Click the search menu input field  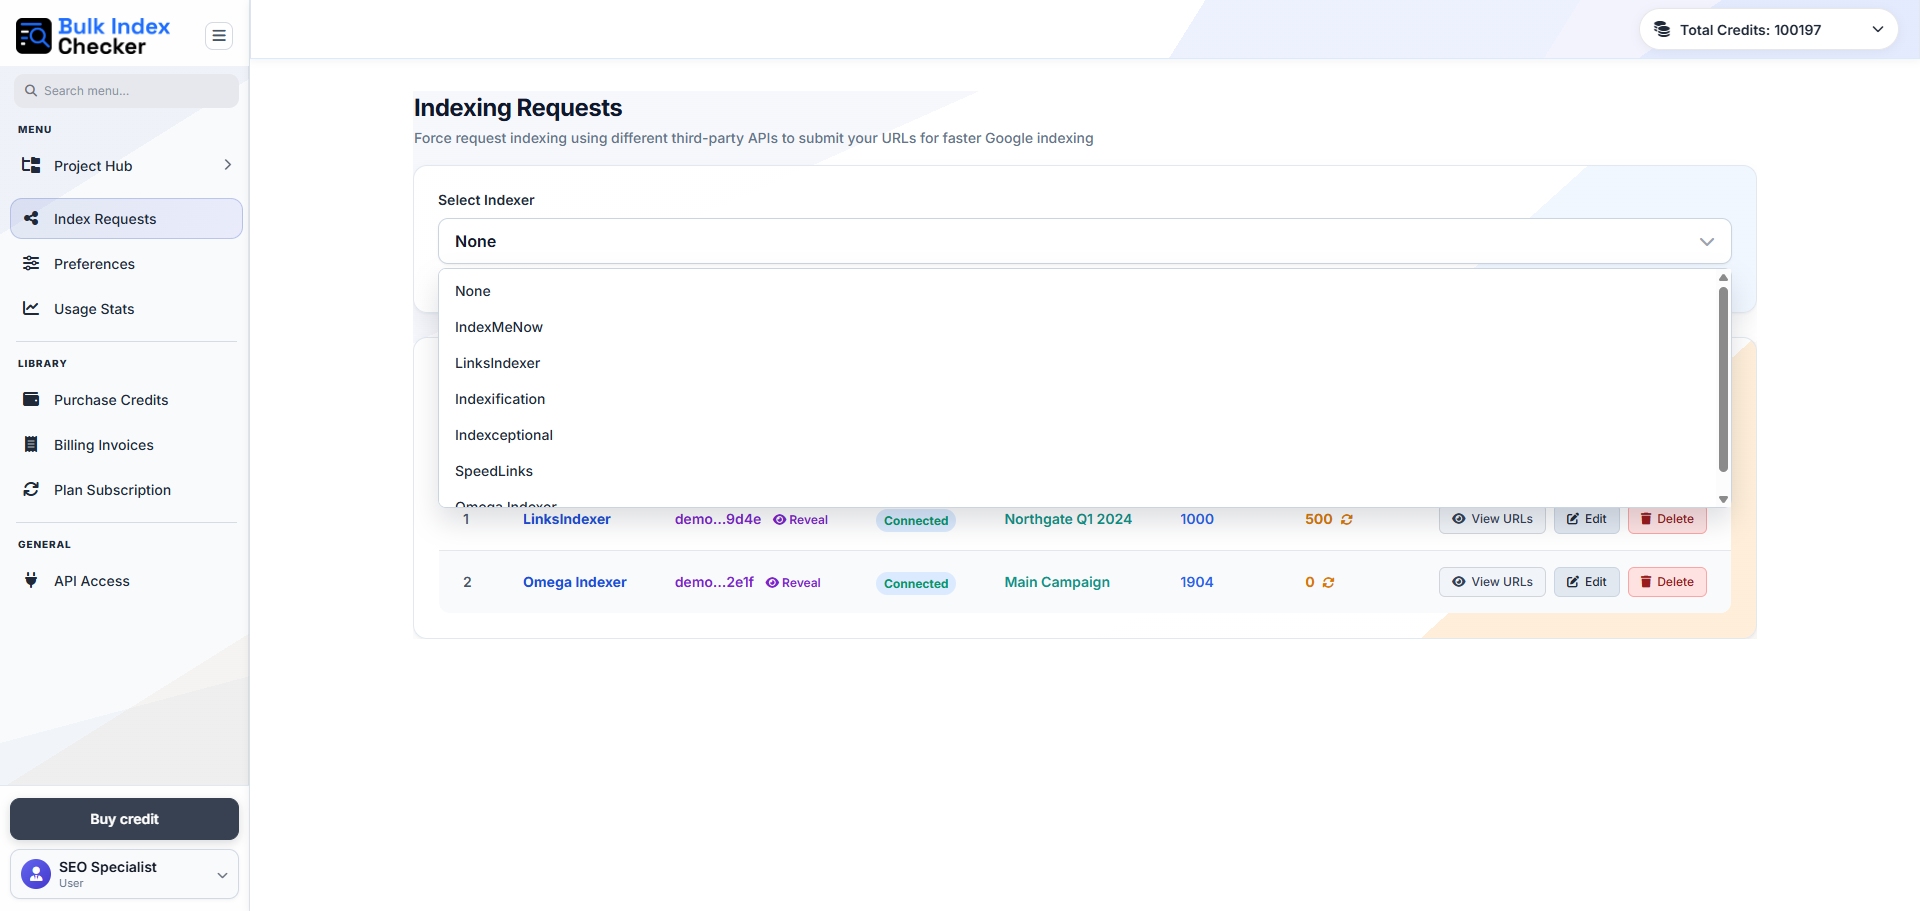[126, 90]
